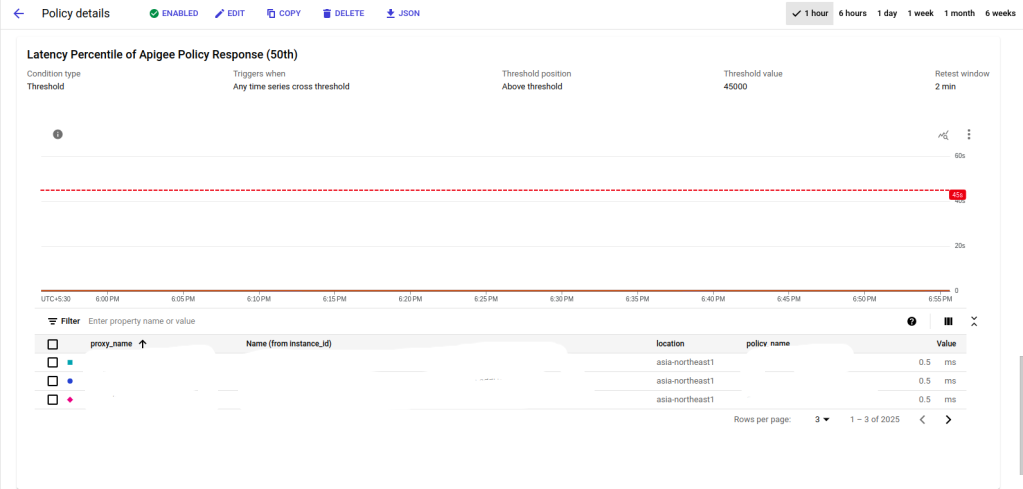Check the teal square series row

53,363
